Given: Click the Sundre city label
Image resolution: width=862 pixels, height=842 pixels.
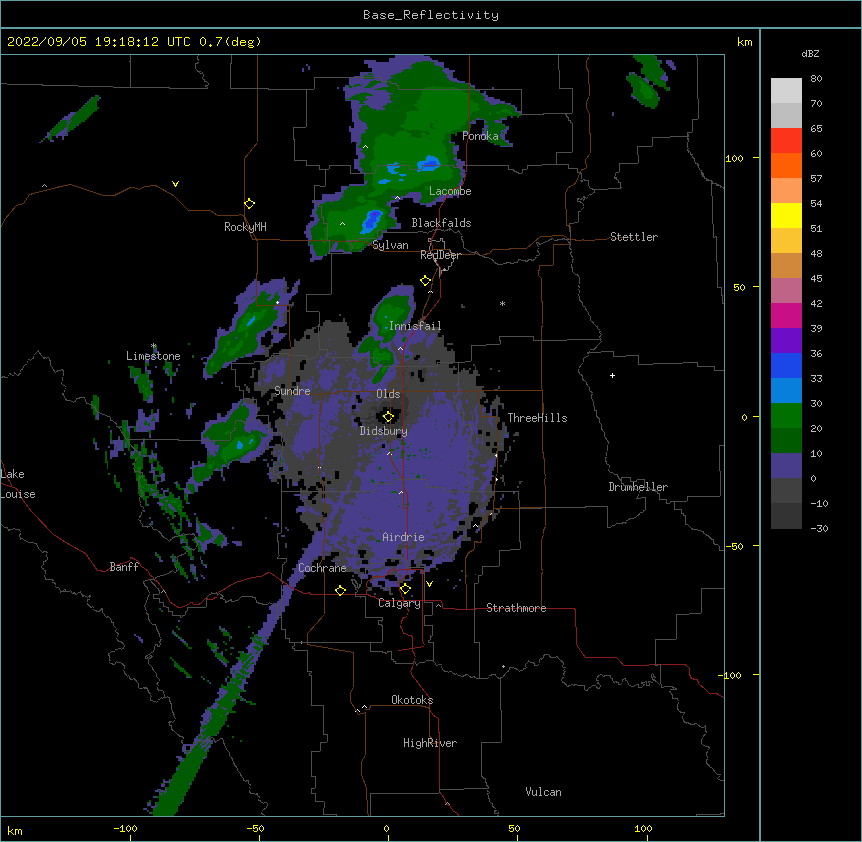Looking at the screenshot, I should coord(292,391).
